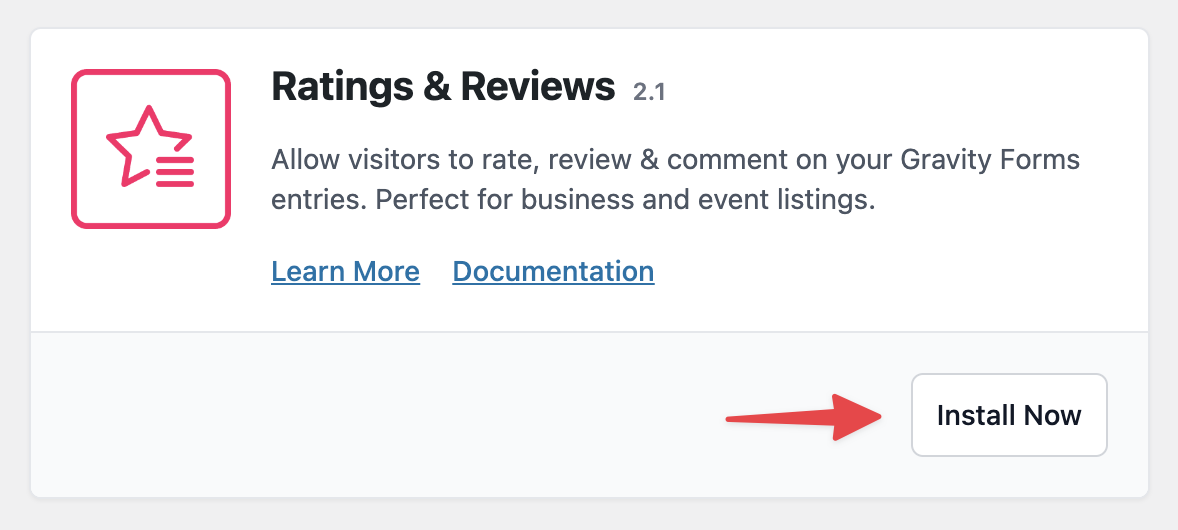
Task: Click the three pink lines beside the star
Action: click(x=175, y=172)
